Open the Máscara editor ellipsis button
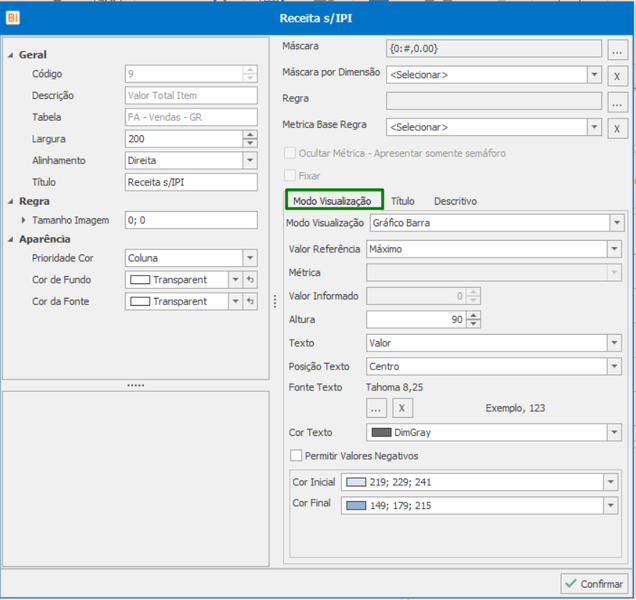This screenshot has width=636, height=600. [x=617, y=49]
